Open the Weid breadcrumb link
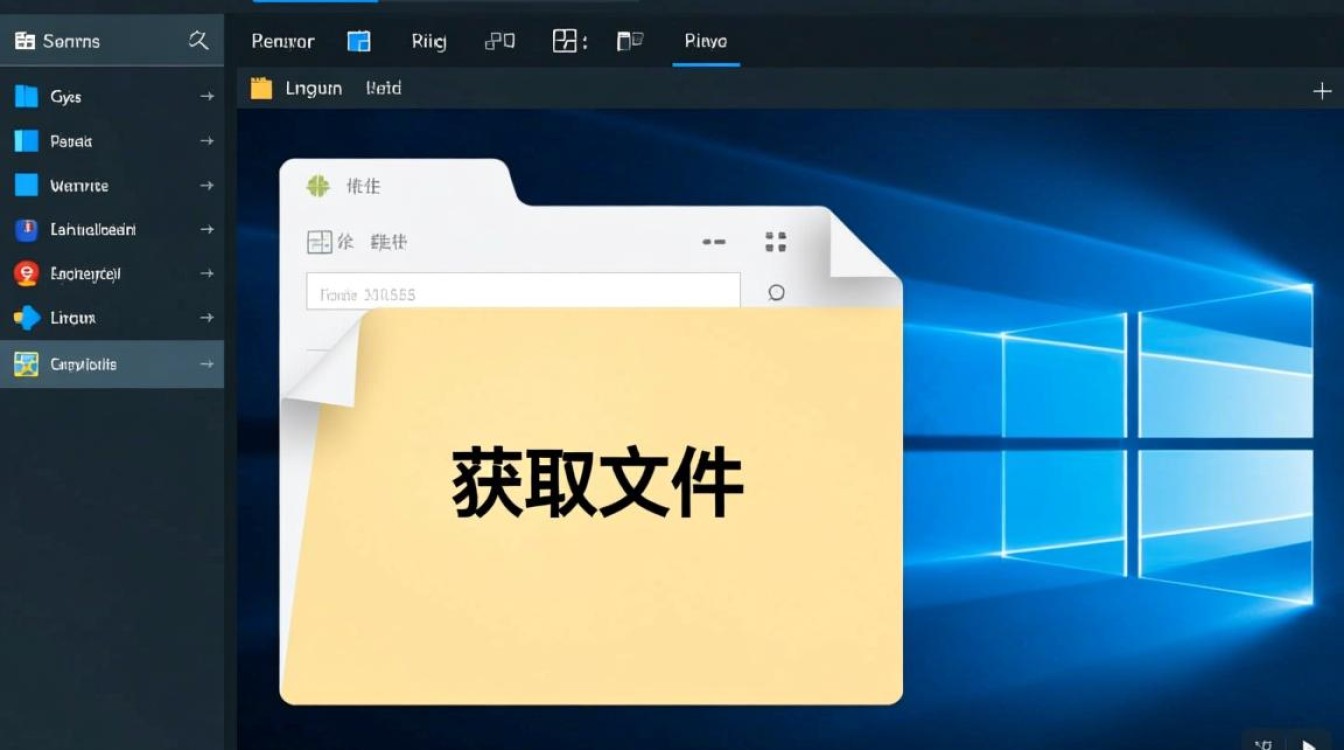 (384, 88)
